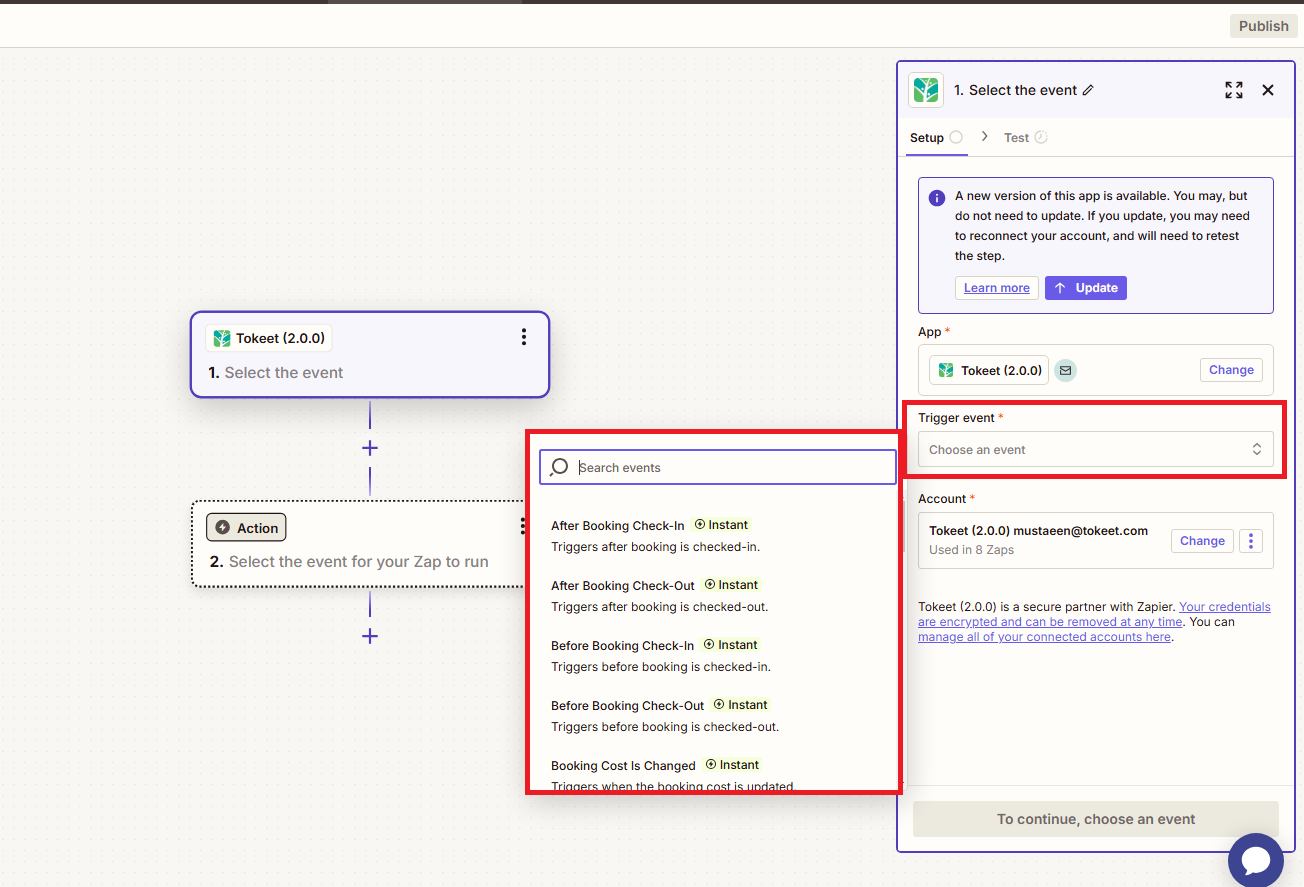
Task: Select the Tokeet (2.0.0) trigger step card
Action: (x=370, y=354)
